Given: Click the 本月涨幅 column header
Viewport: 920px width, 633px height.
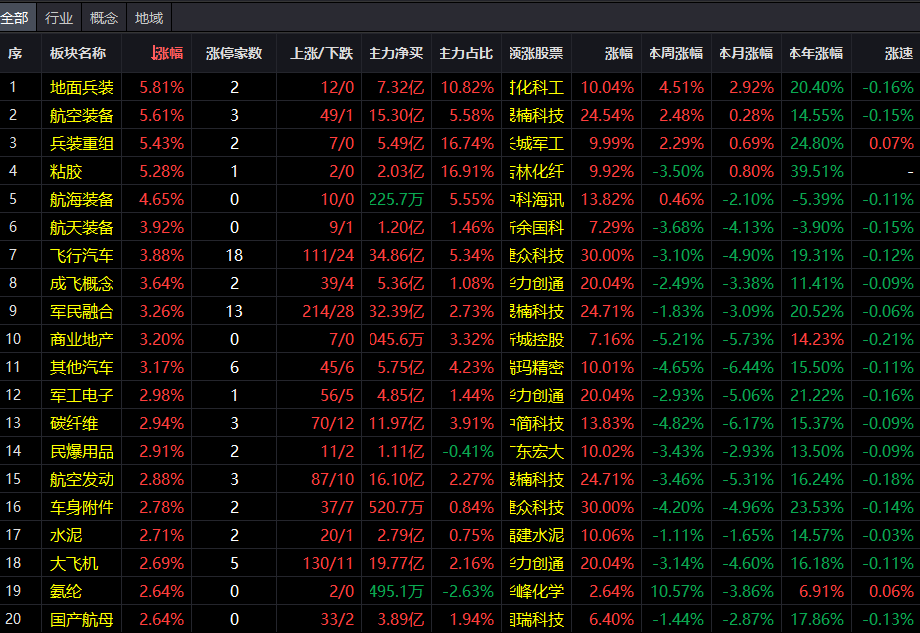Looking at the screenshot, I should pyautogui.click(x=746, y=53).
